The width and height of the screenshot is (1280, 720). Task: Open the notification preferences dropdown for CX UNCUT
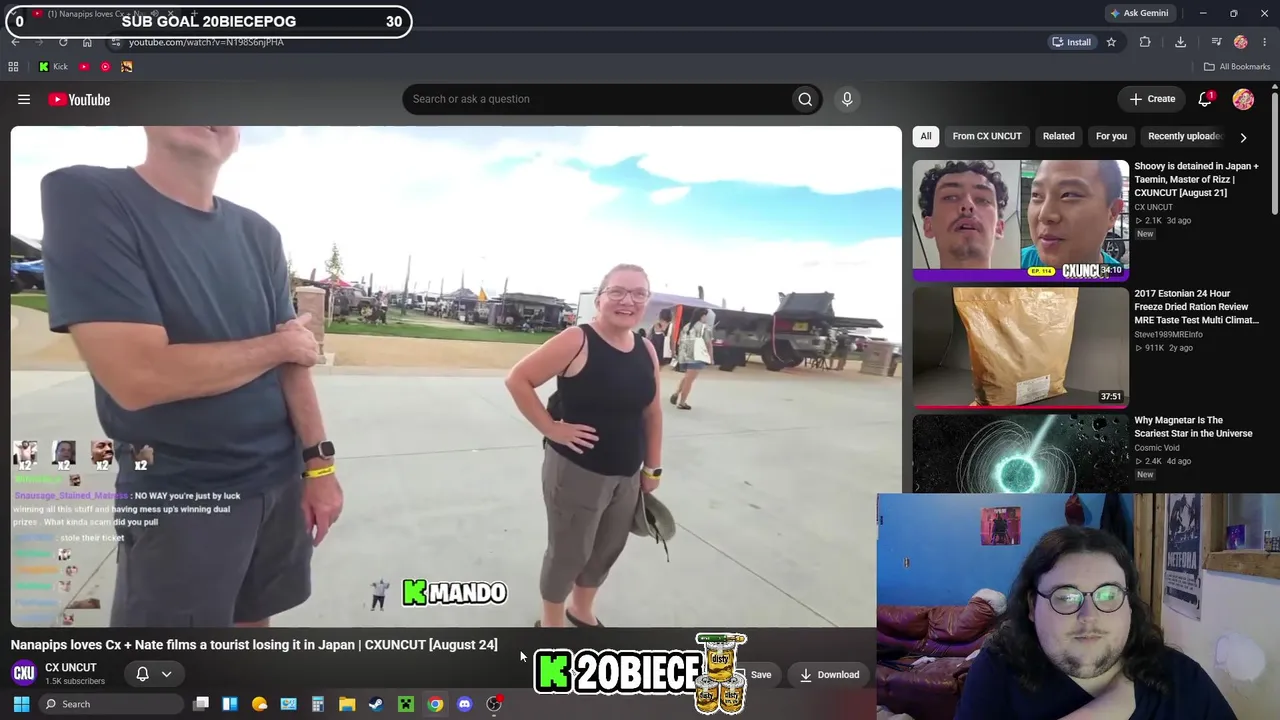(154, 674)
